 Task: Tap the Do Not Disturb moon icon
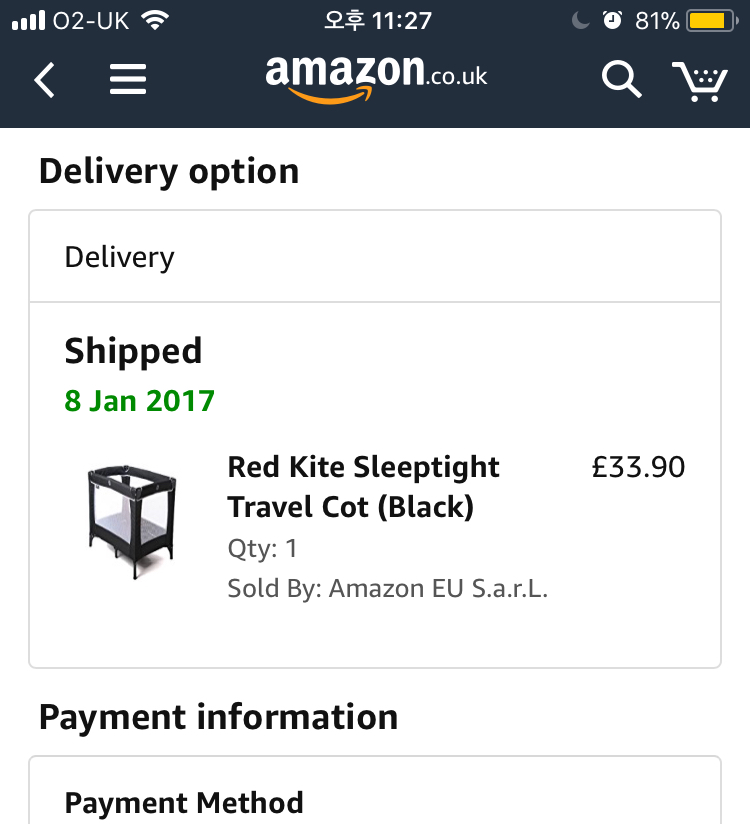click(x=581, y=20)
